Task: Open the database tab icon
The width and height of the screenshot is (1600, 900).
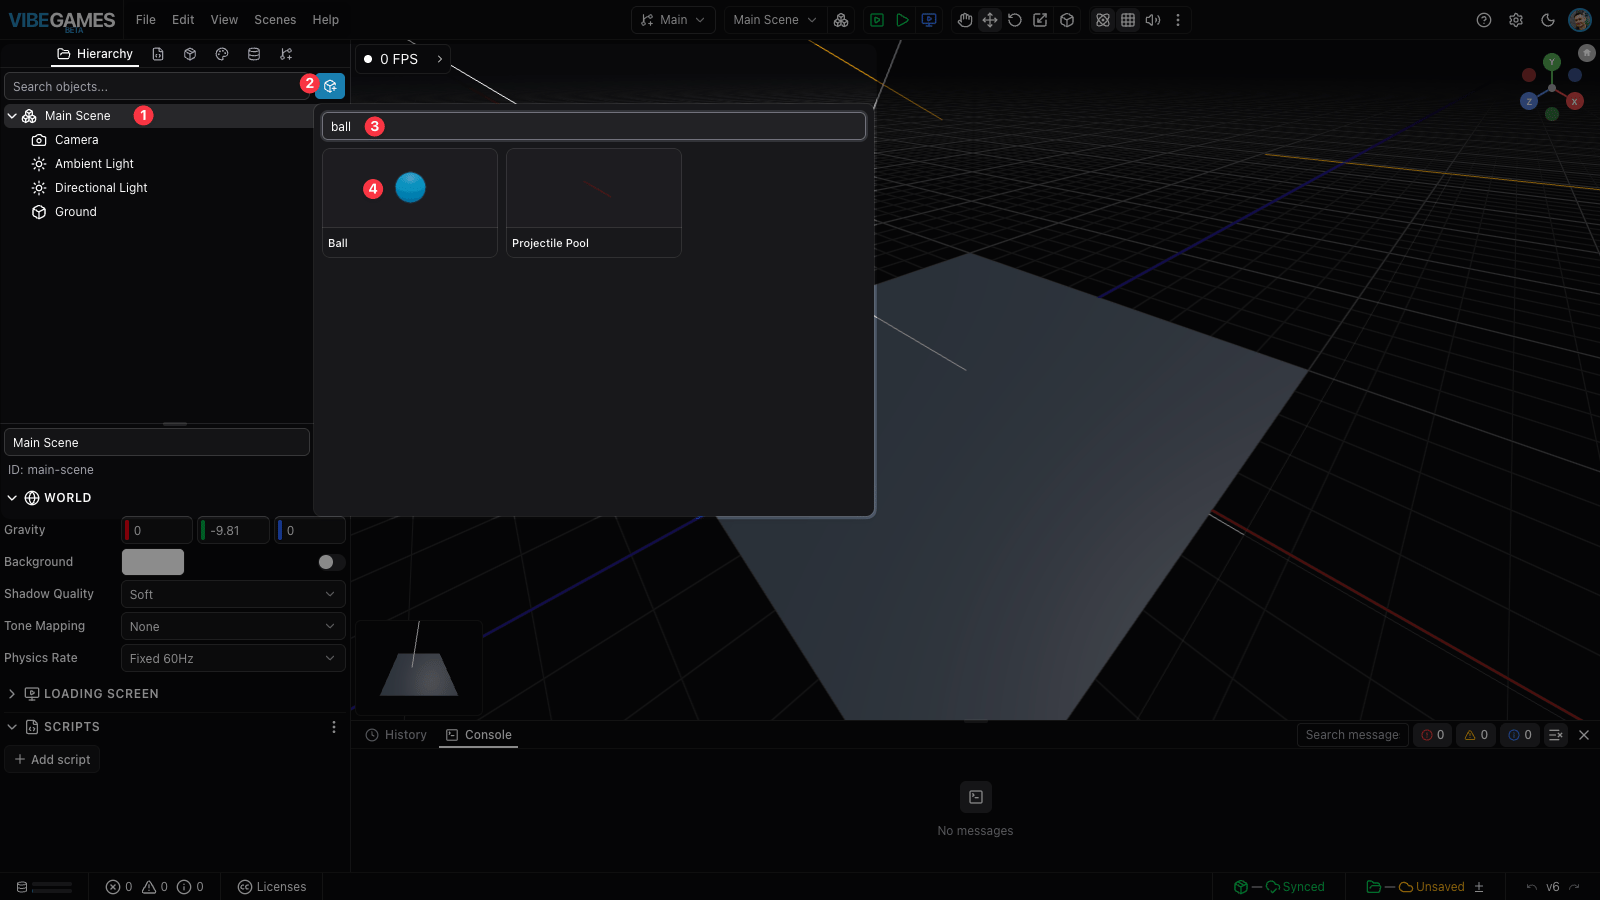Action: pos(254,54)
